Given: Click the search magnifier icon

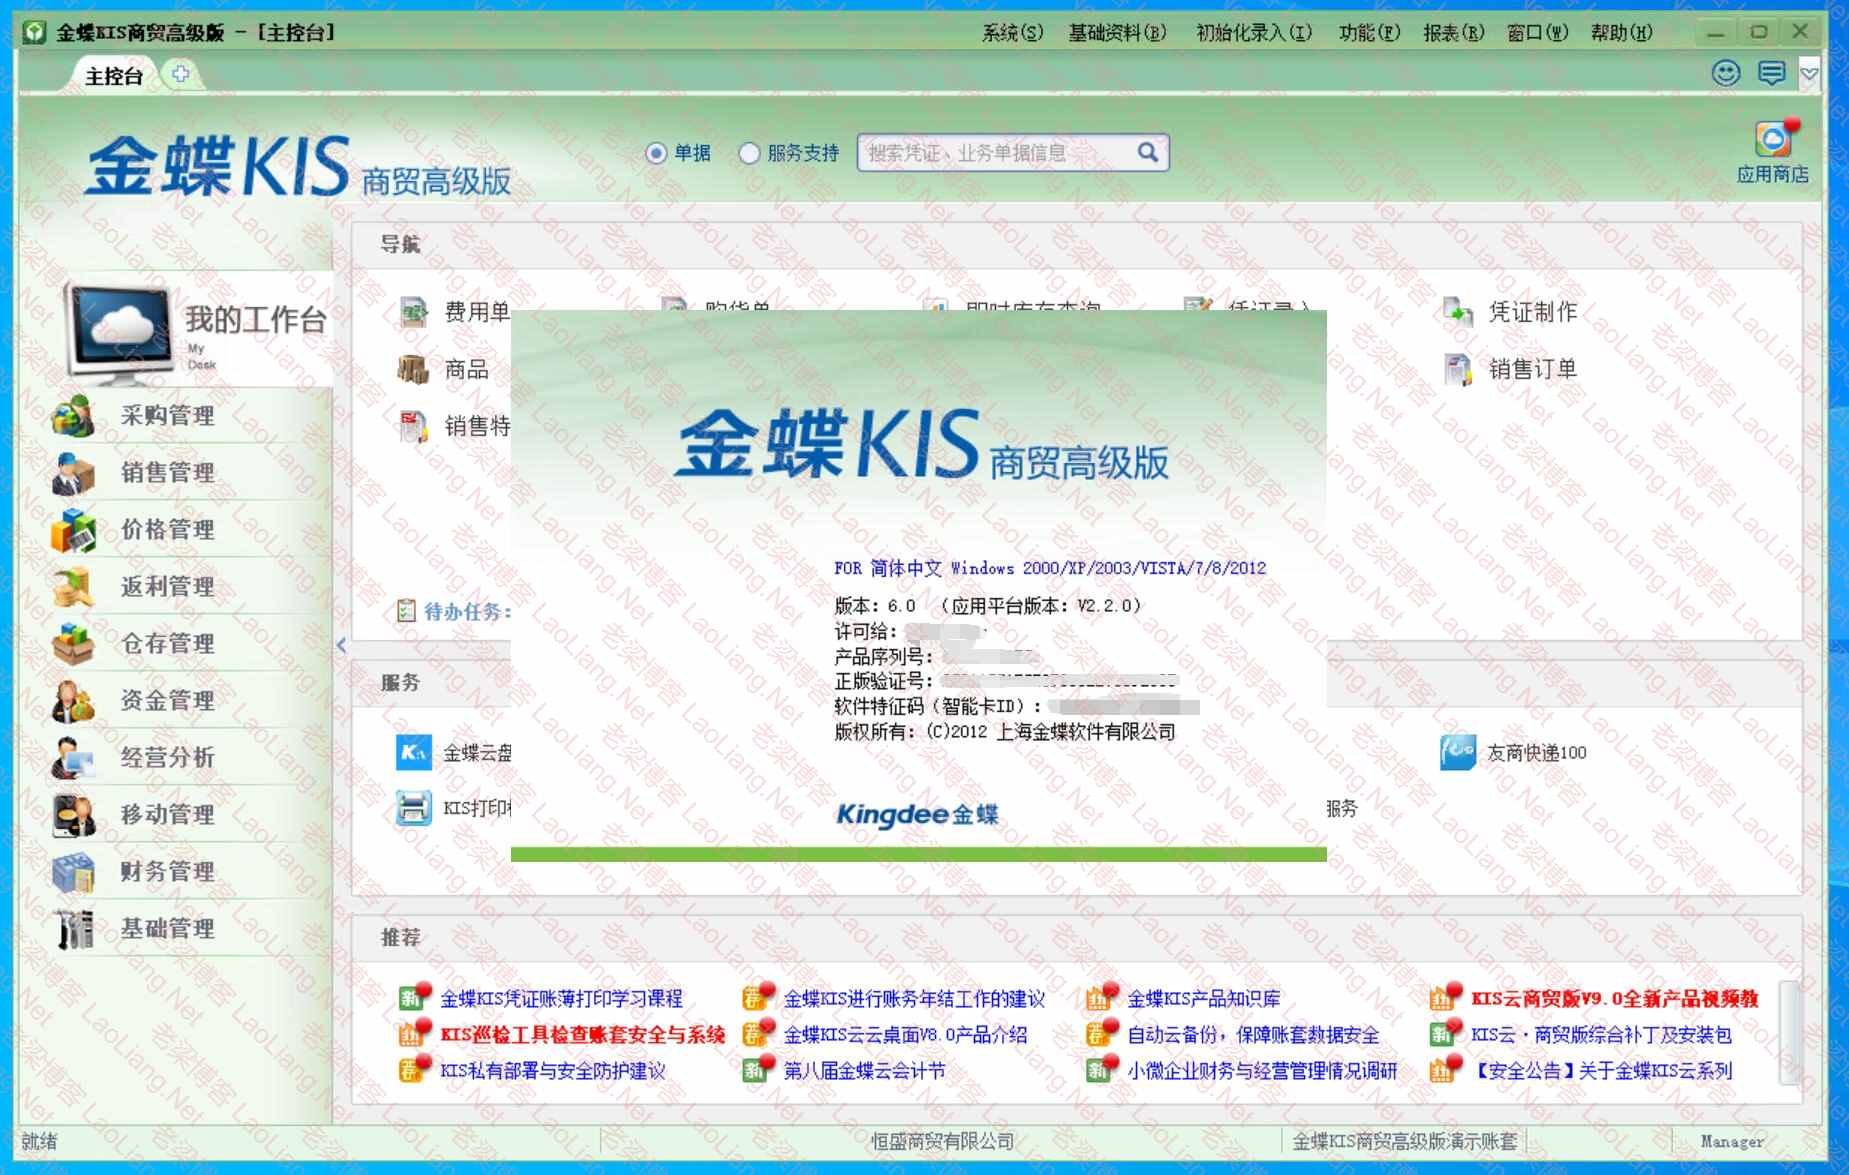Looking at the screenshot, I should (x=1148, y=152).
